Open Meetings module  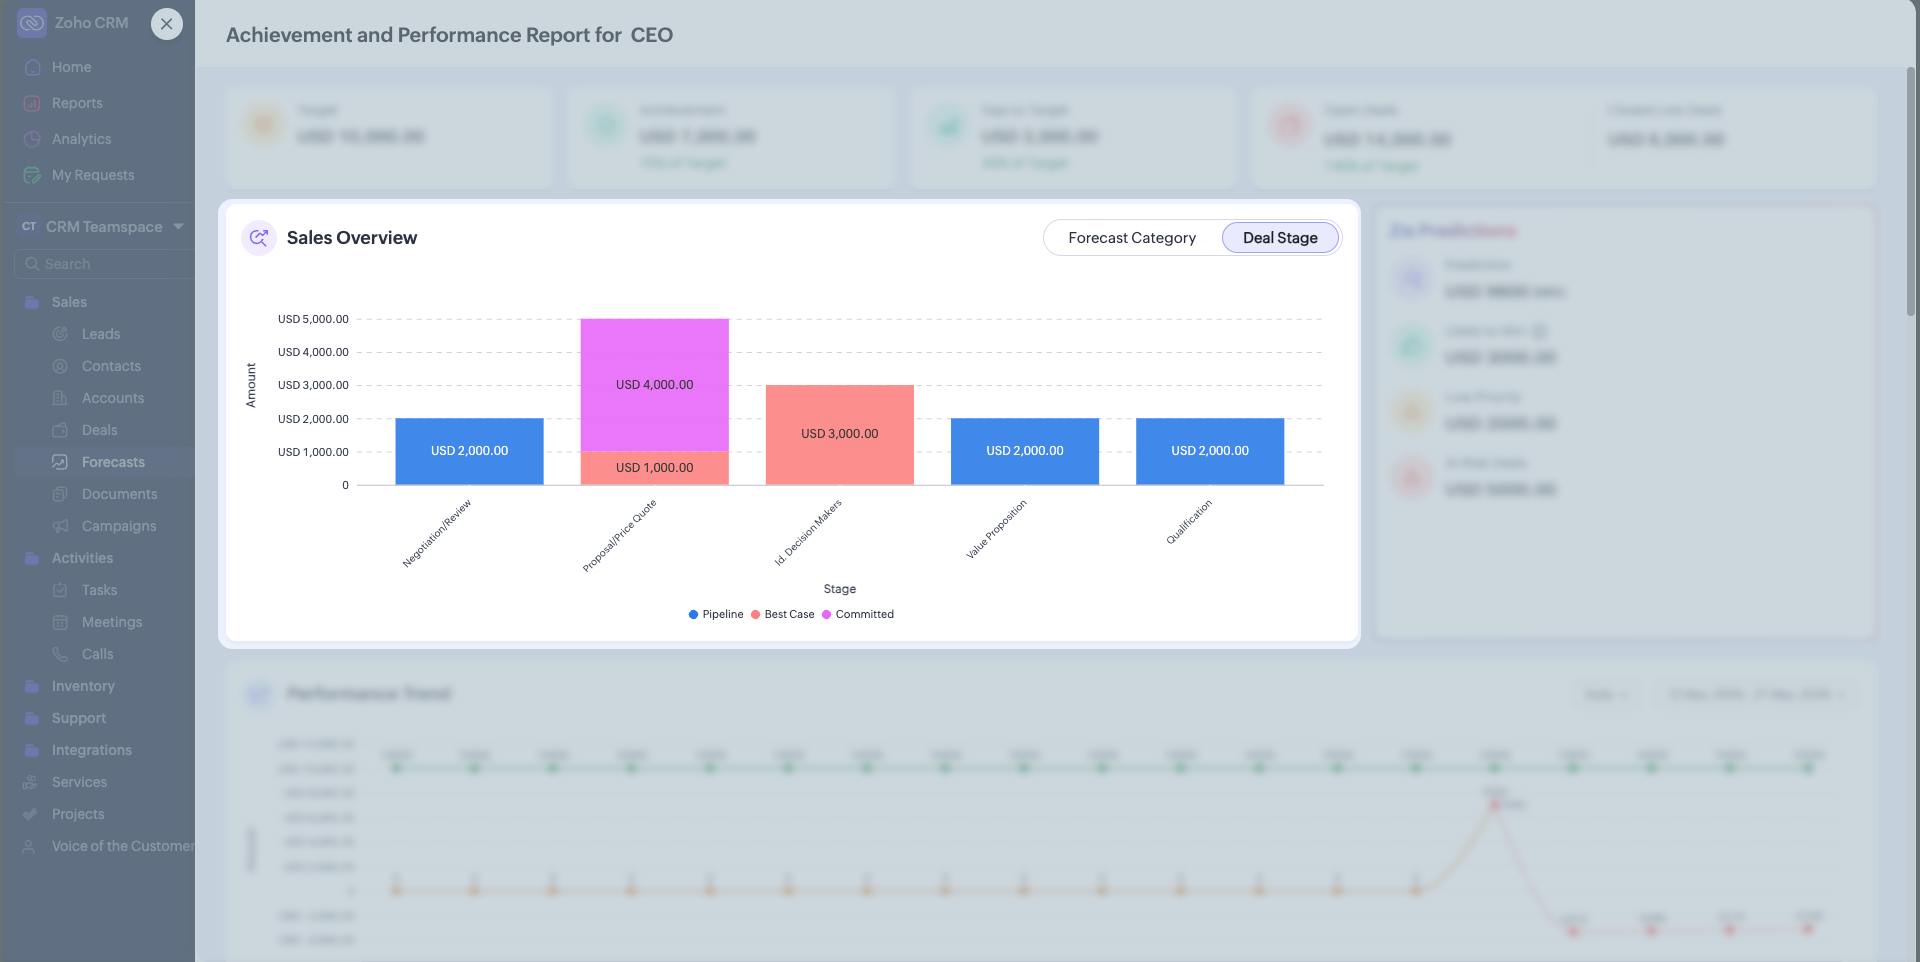(x=112, y=622)
